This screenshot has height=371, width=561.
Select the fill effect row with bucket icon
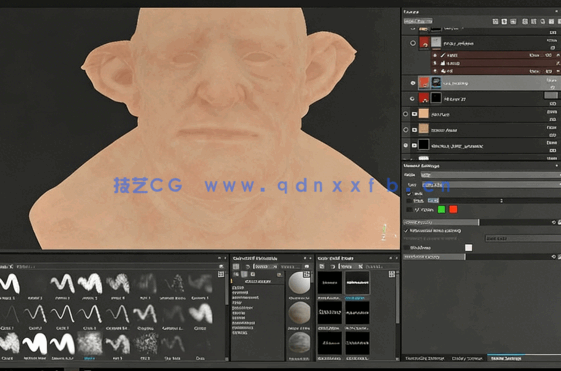point(495,71)
